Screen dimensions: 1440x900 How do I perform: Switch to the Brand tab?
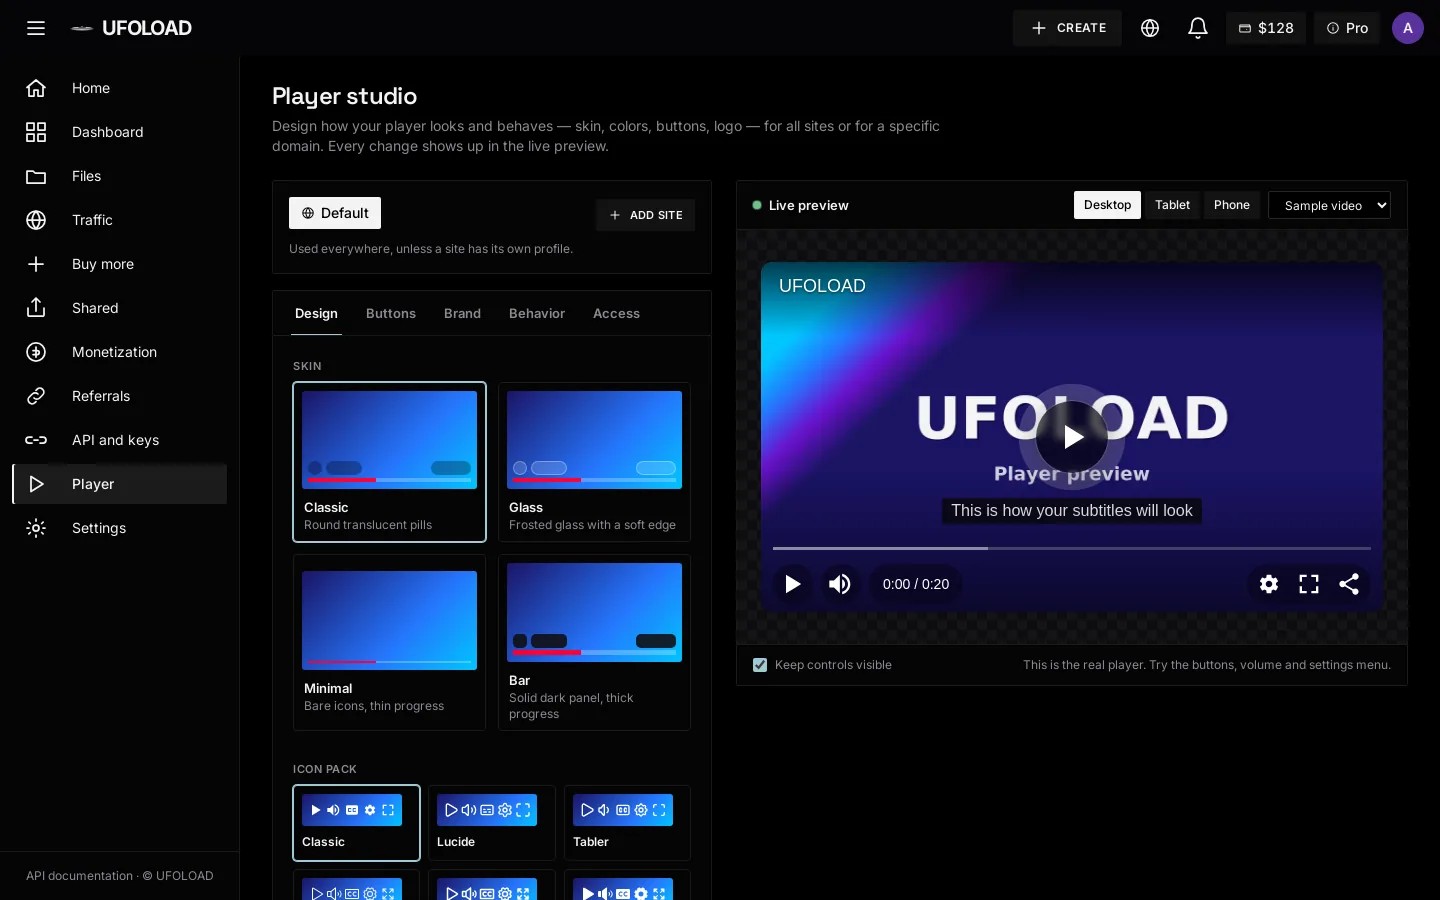pos(462,313)
